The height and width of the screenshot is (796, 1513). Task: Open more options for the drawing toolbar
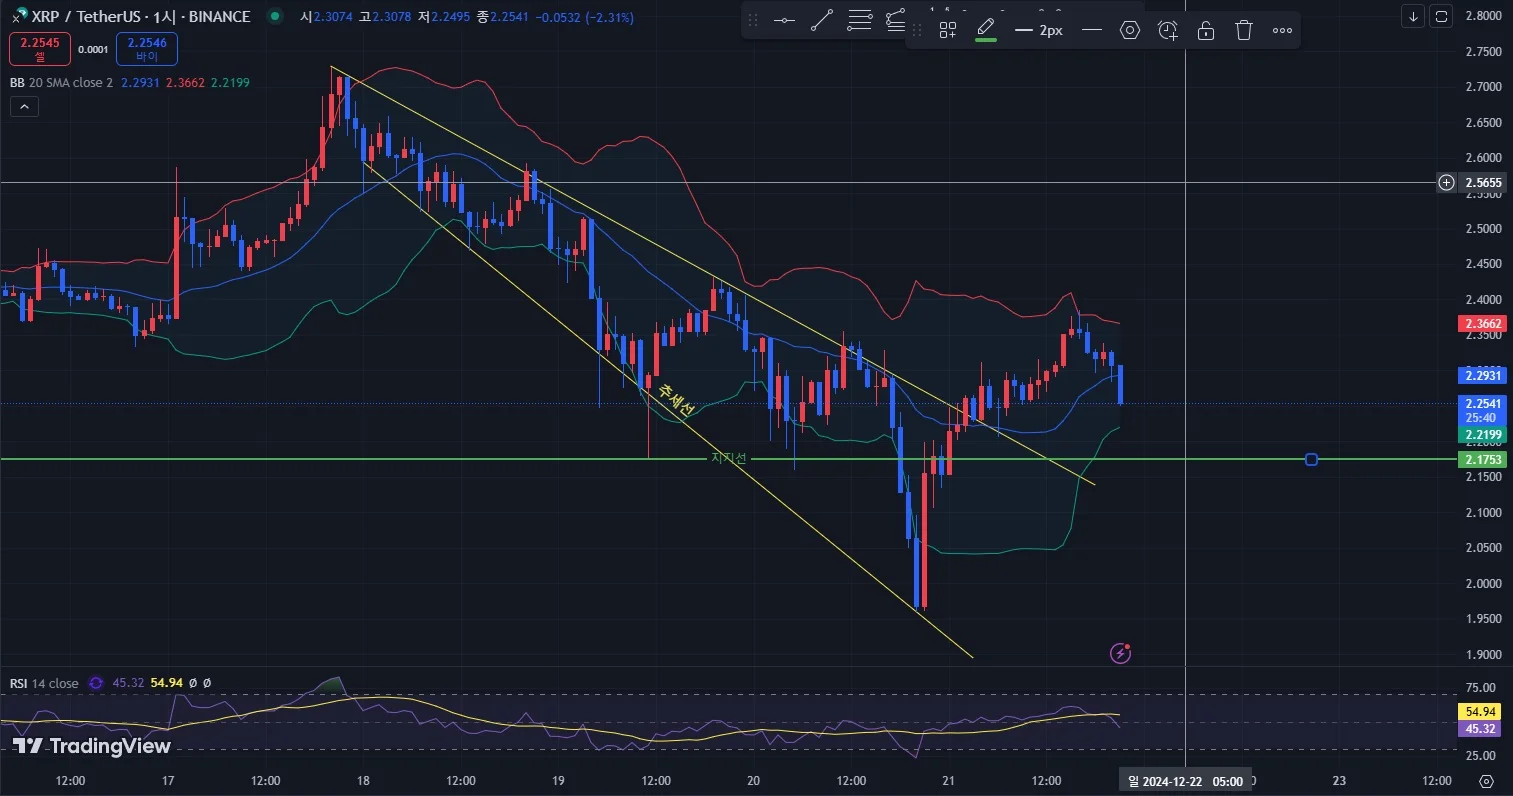click(x=1282, y=31)
